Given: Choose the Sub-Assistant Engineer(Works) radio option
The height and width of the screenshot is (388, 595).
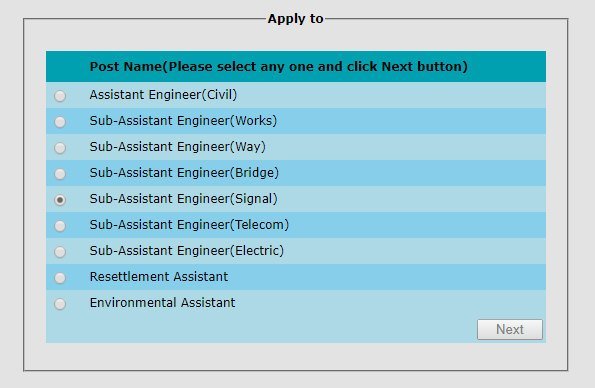Looking at the screenshot, I should pyautogui.click(x=60, y=122).
